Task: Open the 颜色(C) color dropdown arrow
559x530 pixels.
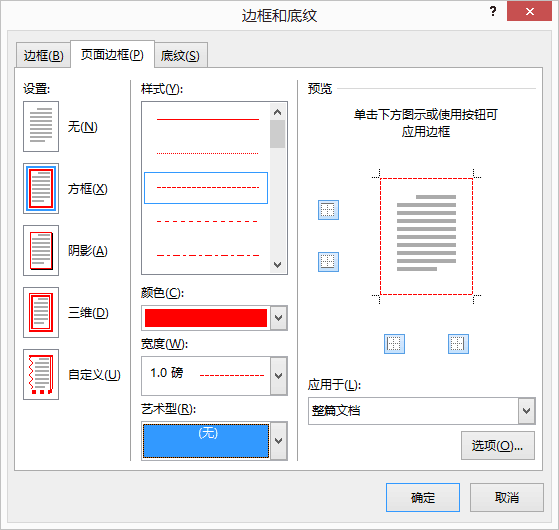Action: tap(279, 318)
